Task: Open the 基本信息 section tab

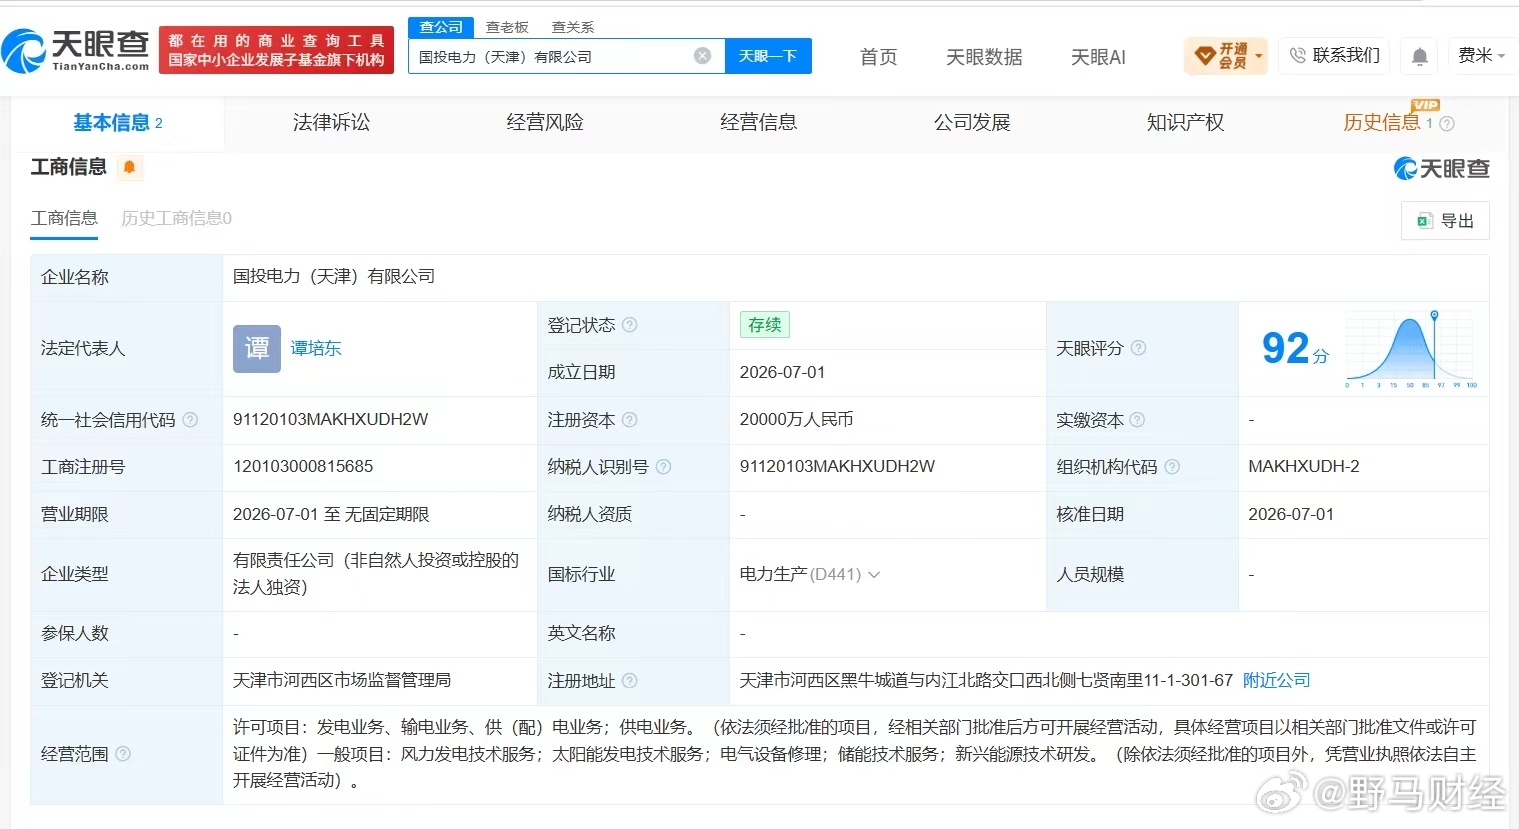Action: pyautogui.click(x=117, y=123)
